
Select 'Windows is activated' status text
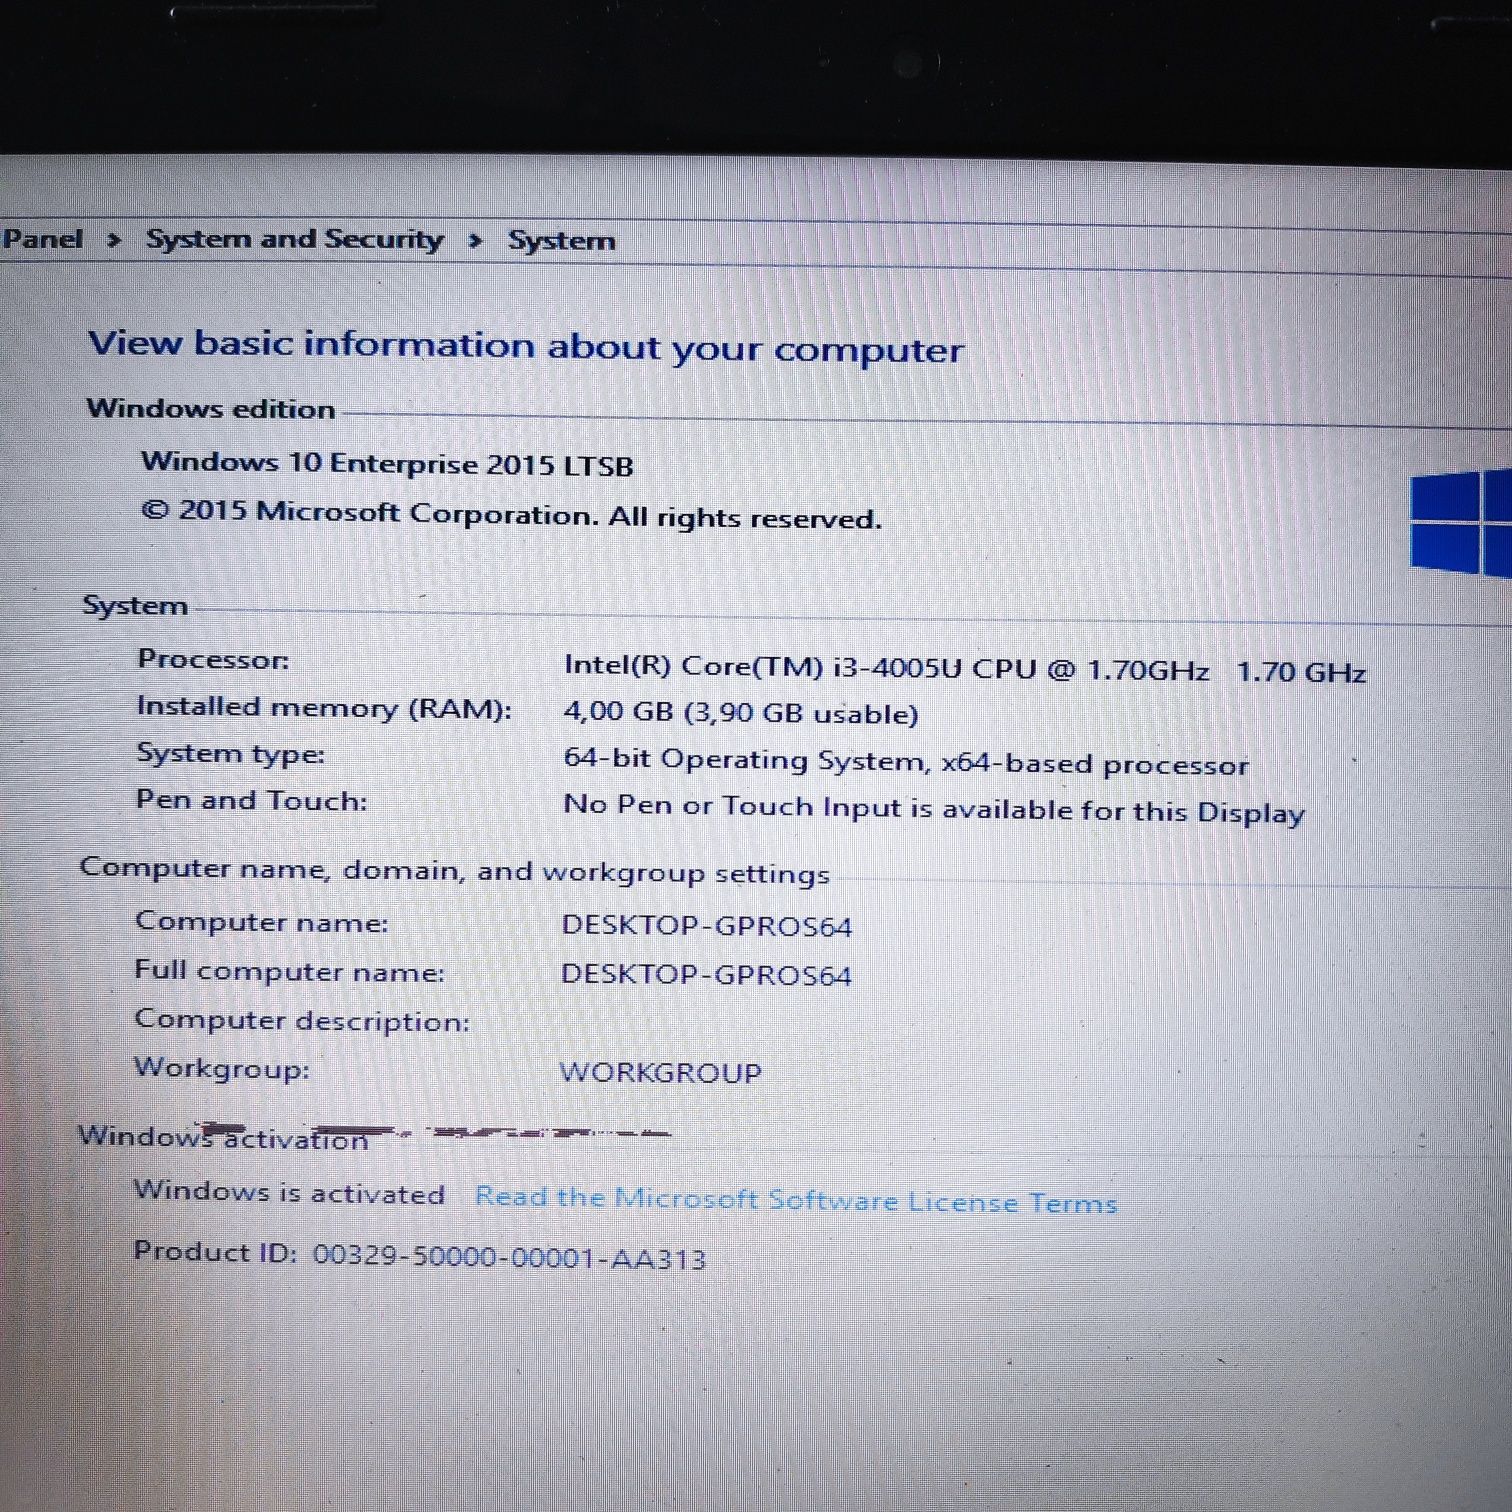tap(289, 1192)
